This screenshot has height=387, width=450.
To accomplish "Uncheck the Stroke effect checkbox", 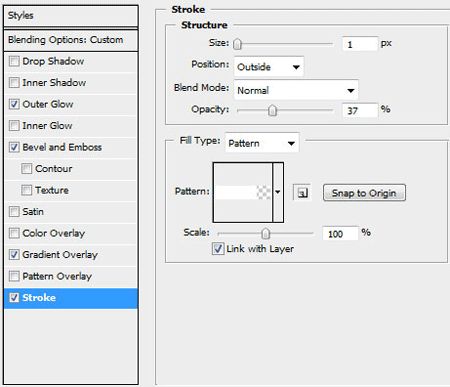I will coord(14,298).
